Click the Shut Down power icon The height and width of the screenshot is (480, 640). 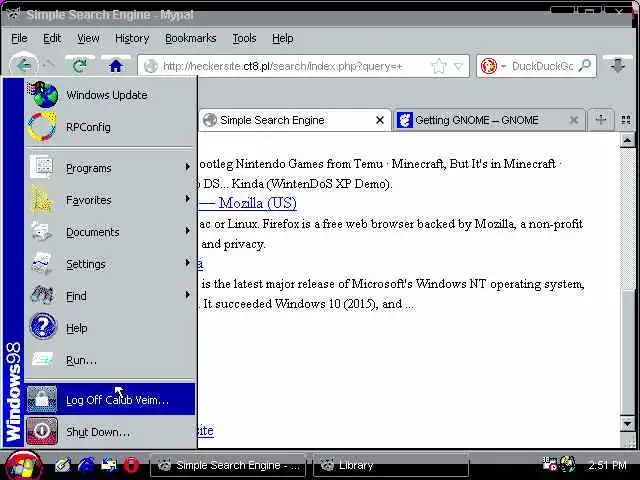tap(42, 431)
